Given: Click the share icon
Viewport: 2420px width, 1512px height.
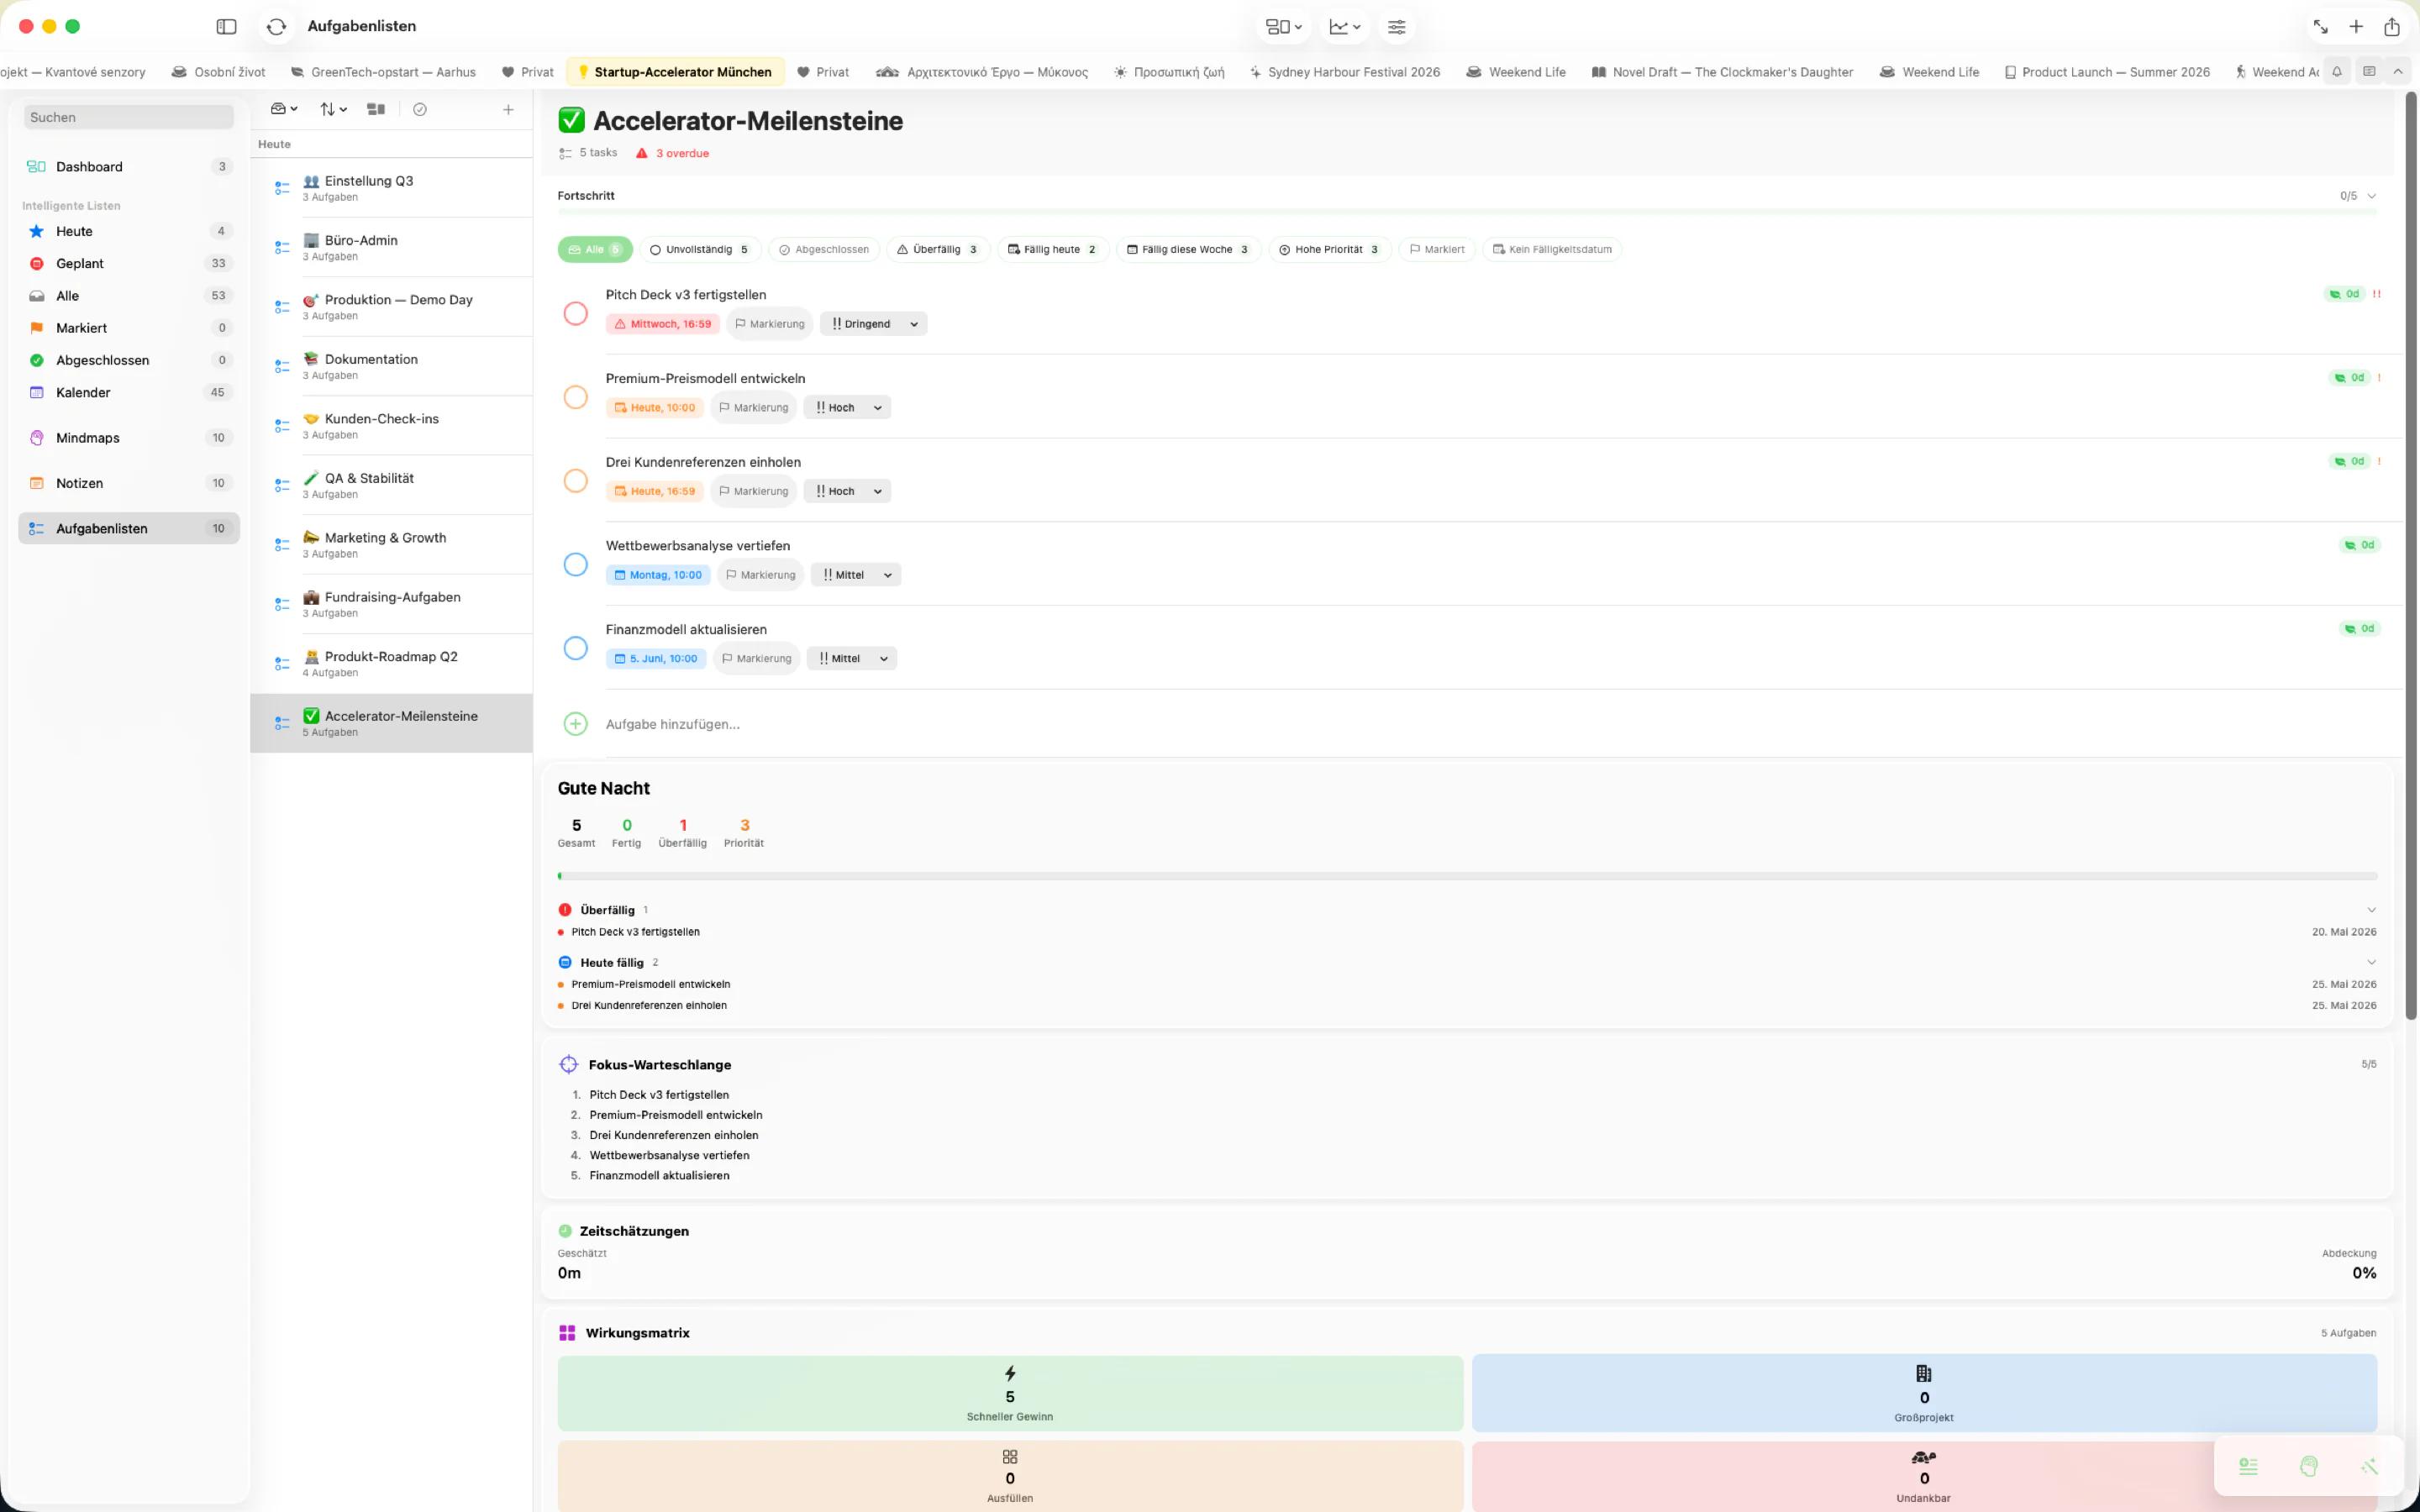Looking at the screenshot, I should pyautogui.click(x=2392, y=27).
